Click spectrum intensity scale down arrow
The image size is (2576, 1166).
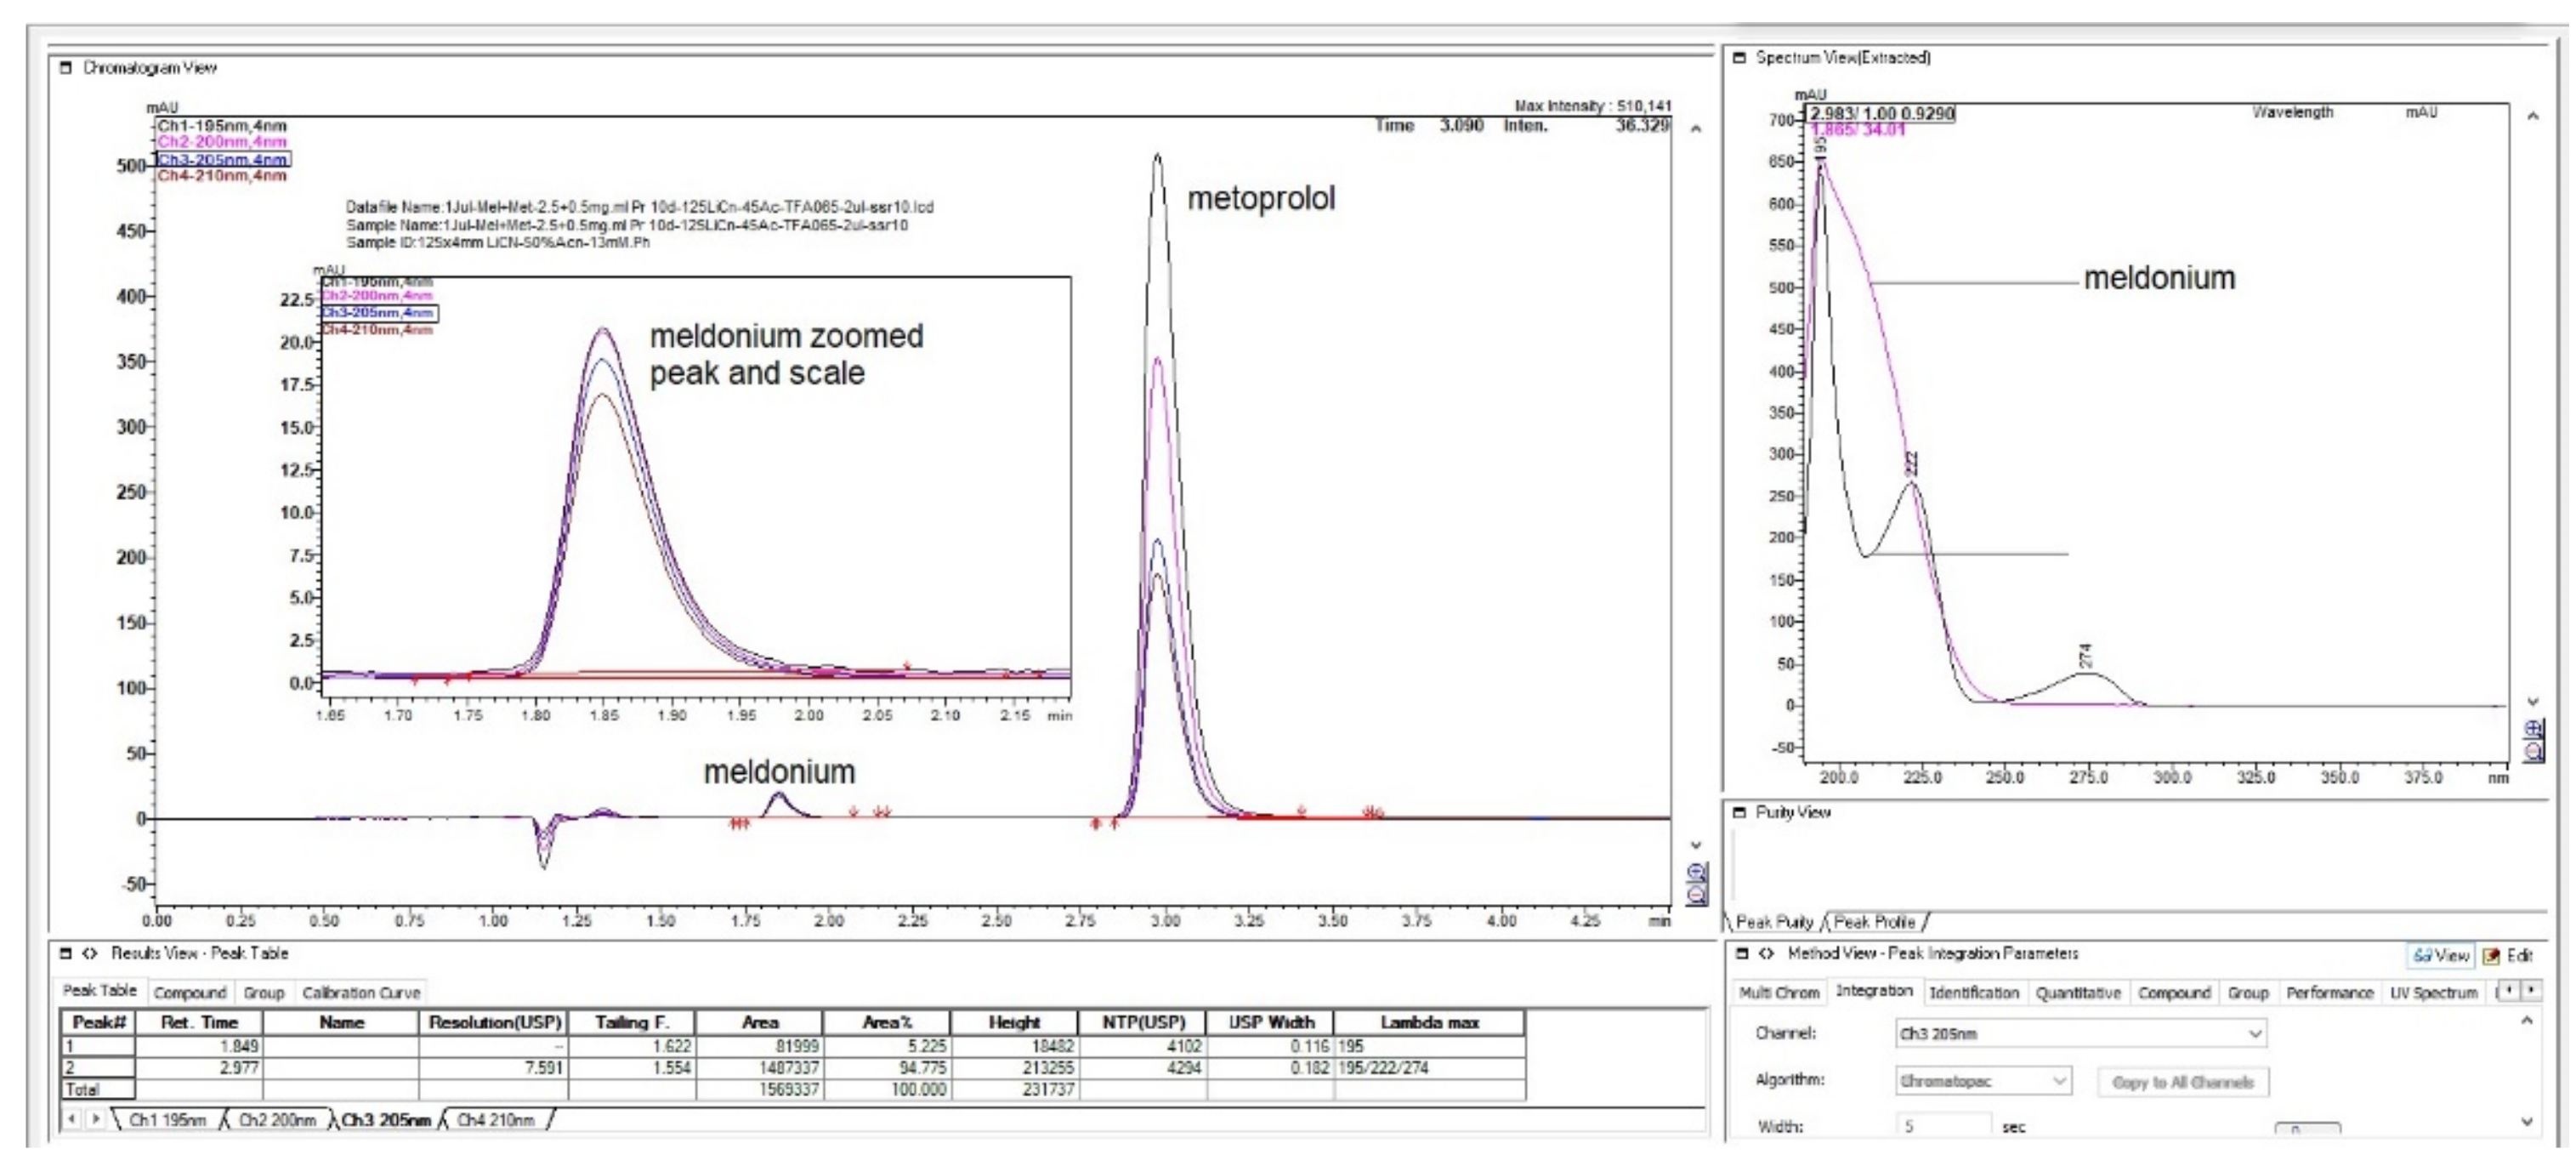(x=2533, y=702)
